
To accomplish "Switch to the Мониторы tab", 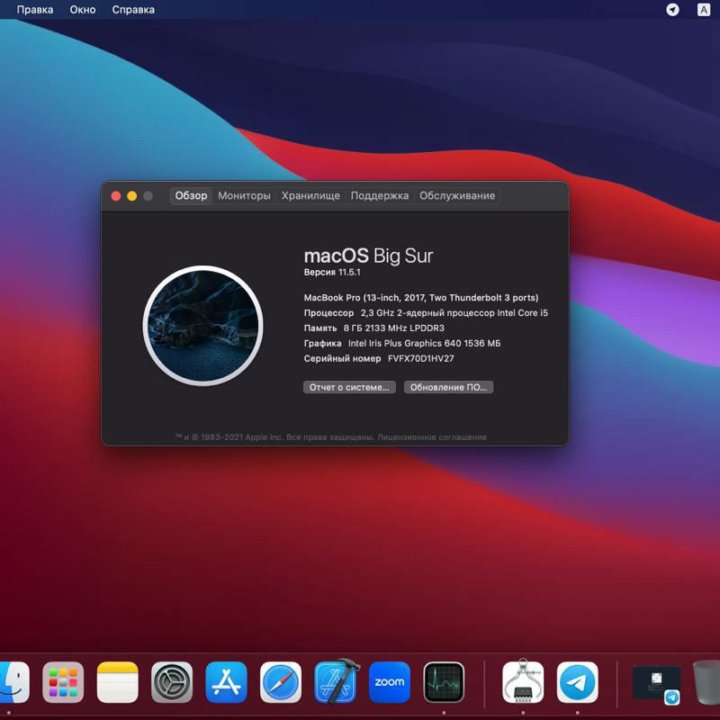I will [x=244, y=196].
